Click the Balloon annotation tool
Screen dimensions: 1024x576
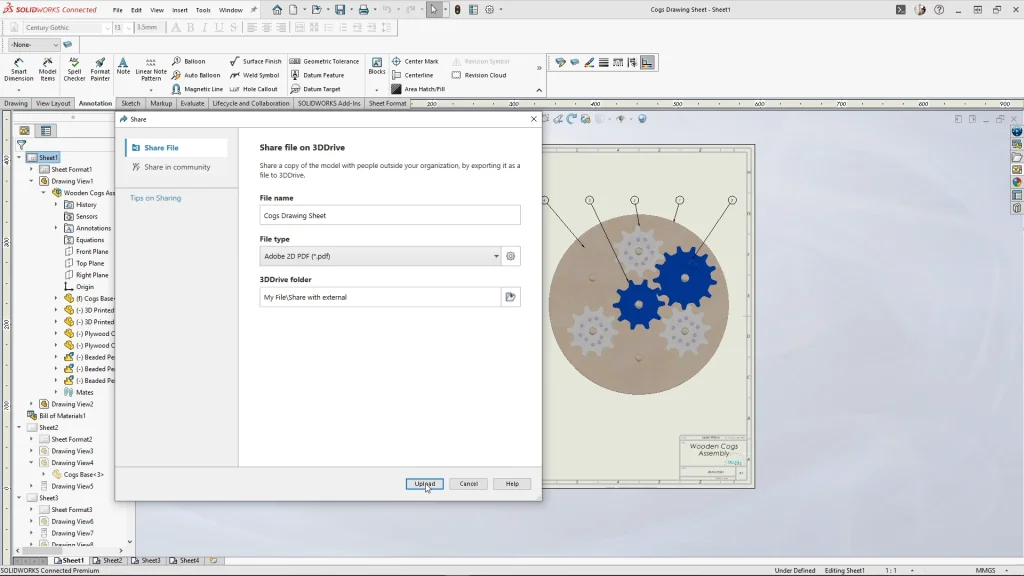[x=188, y=61]
